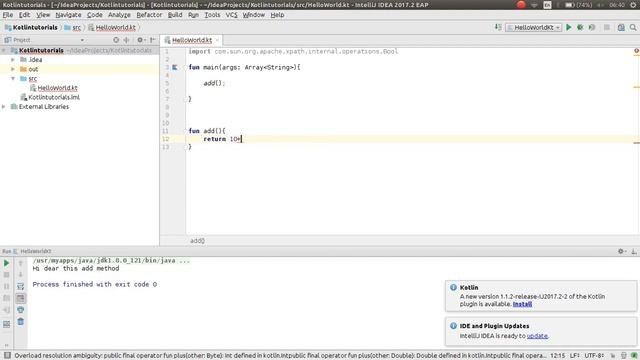
Task: Click the HelloWorld.kt breadcrumb in the navigation bar
Action: tap(116, 27)
